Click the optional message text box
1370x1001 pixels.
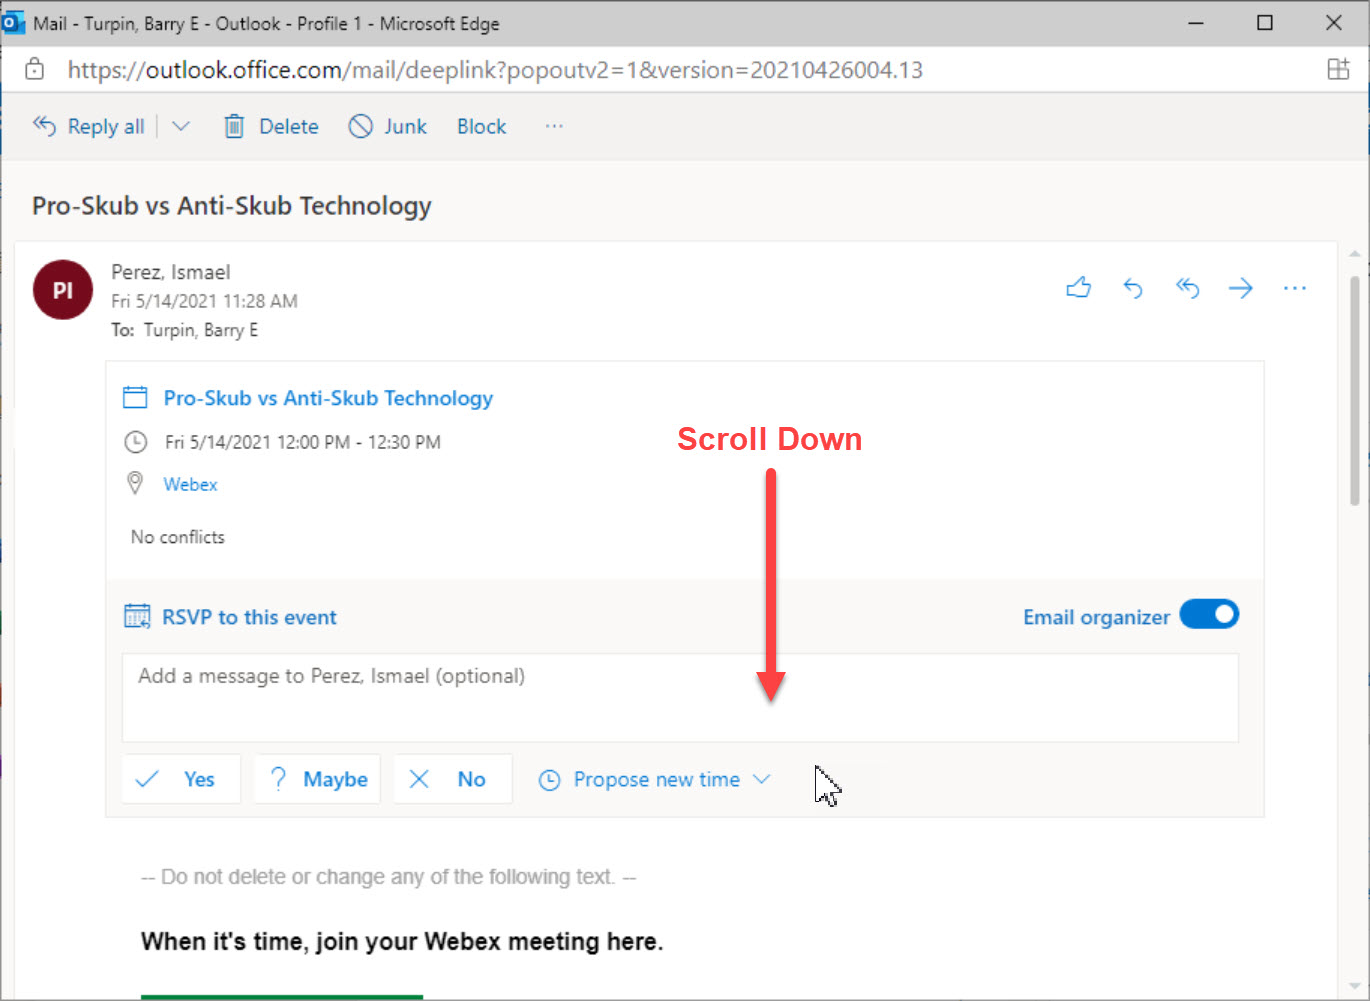point(680,697)
